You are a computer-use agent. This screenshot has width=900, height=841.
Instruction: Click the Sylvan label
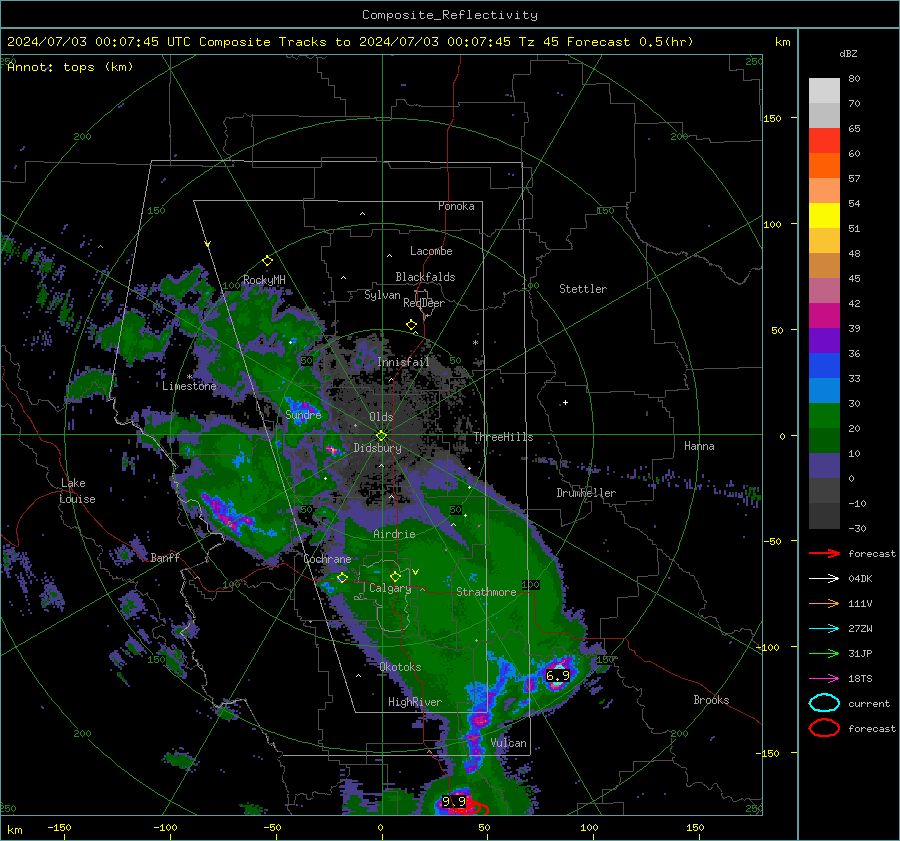pos(382,295)
